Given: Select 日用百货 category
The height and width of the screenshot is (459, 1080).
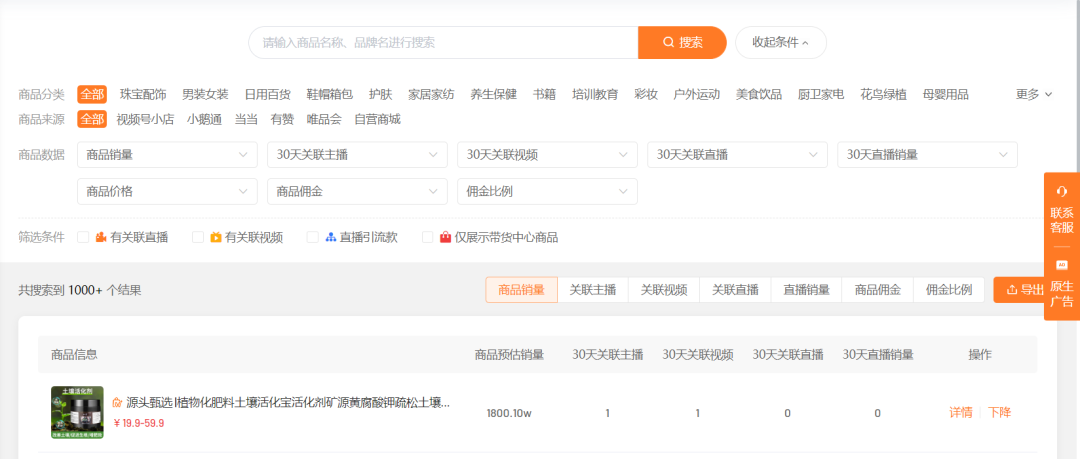Looking at the screenshot, I should [x=267, y=94].
